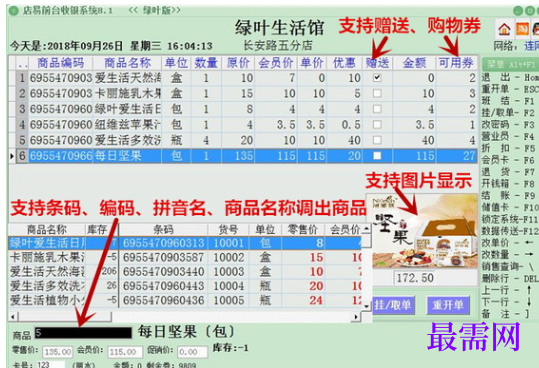Image resolution: width=539 pixels, height=368 pixels.
Task: Click the 会员价 header in cart table
Action: [276, 63]
